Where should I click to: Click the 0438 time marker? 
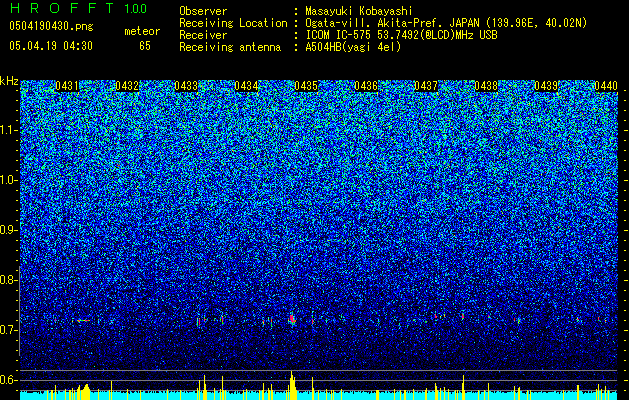pos(486,86)
